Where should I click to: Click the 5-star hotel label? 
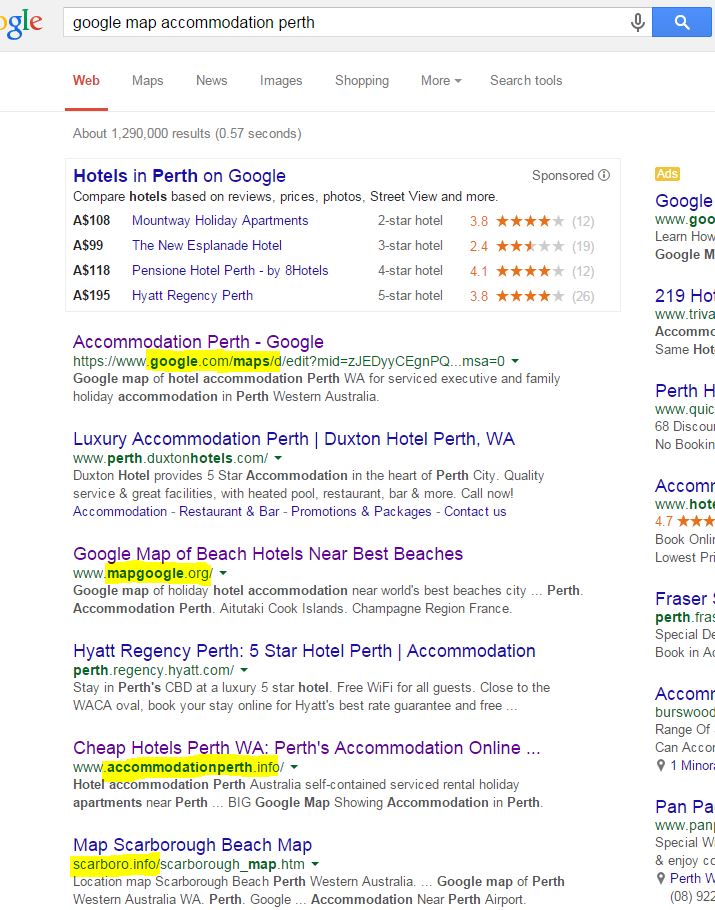[x=410, y=295]
